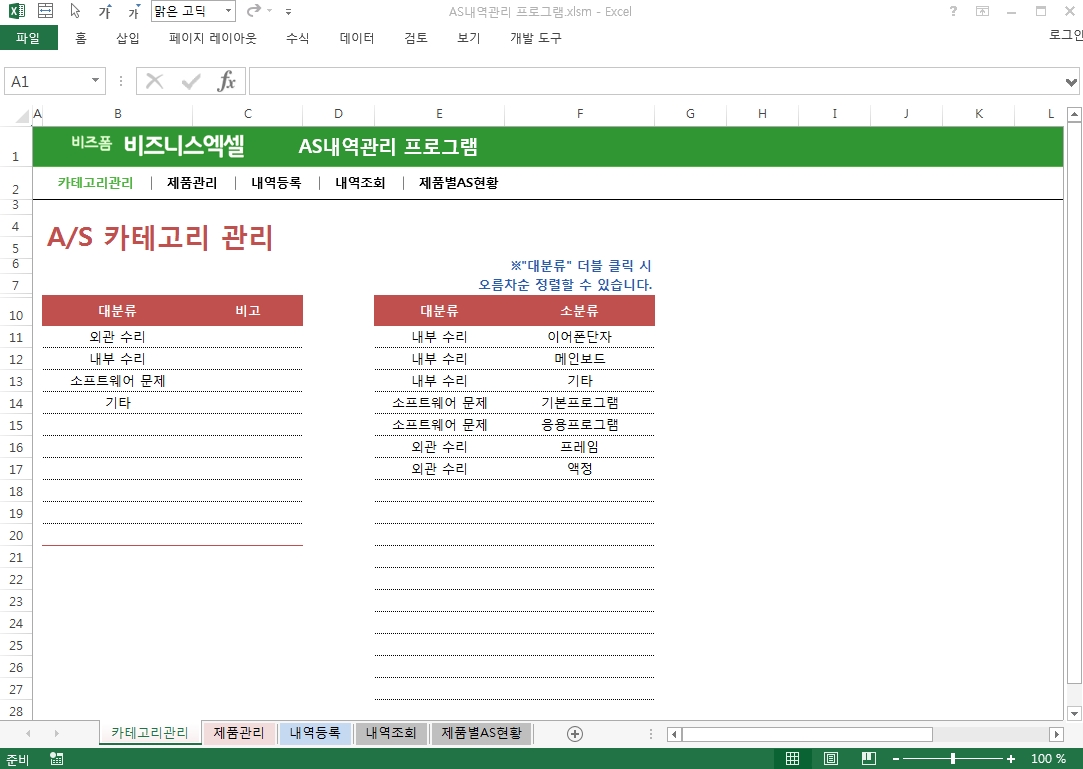The height and width of the screenshot is (769, 1083).
Task: Click the 100 % zoom level
Action: 1048,759
